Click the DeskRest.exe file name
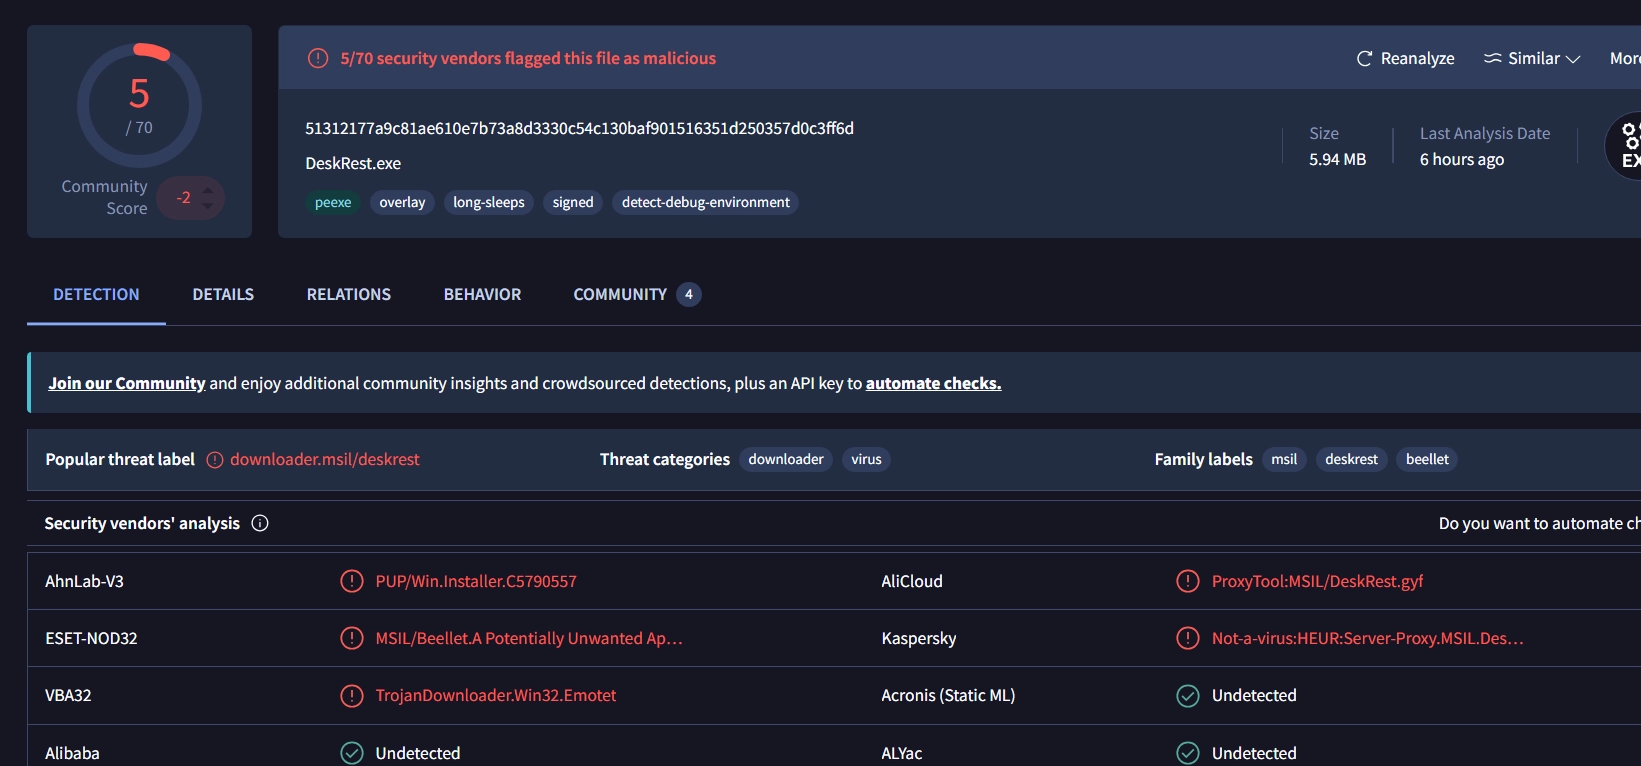 tap(353, 163)
